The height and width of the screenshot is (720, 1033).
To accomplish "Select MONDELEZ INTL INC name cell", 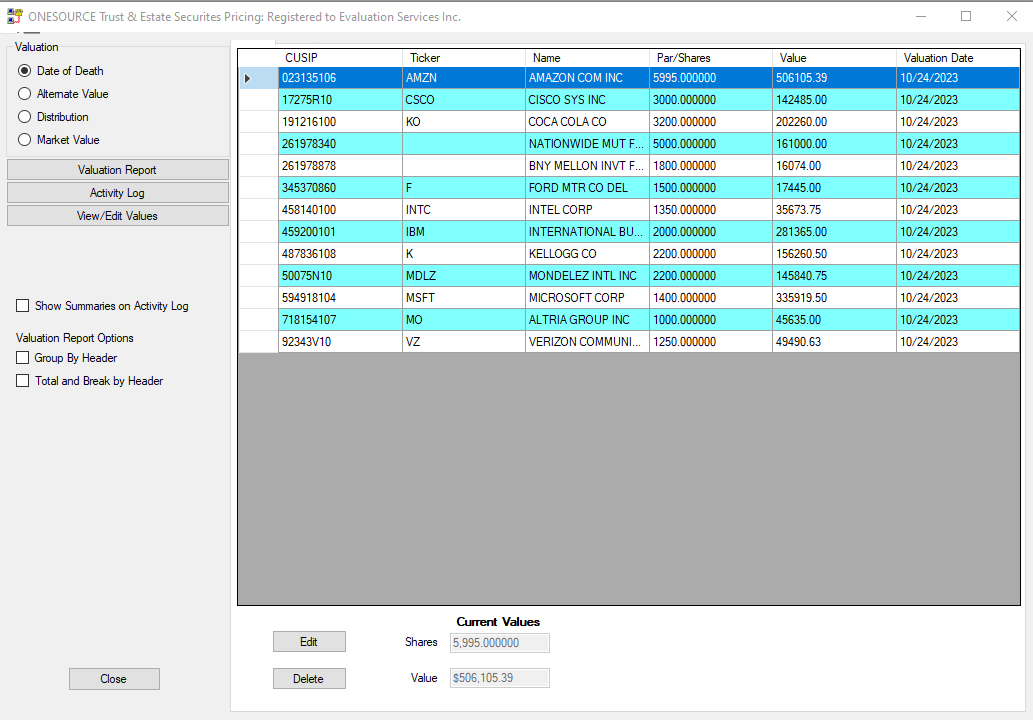I will [587, 275].
